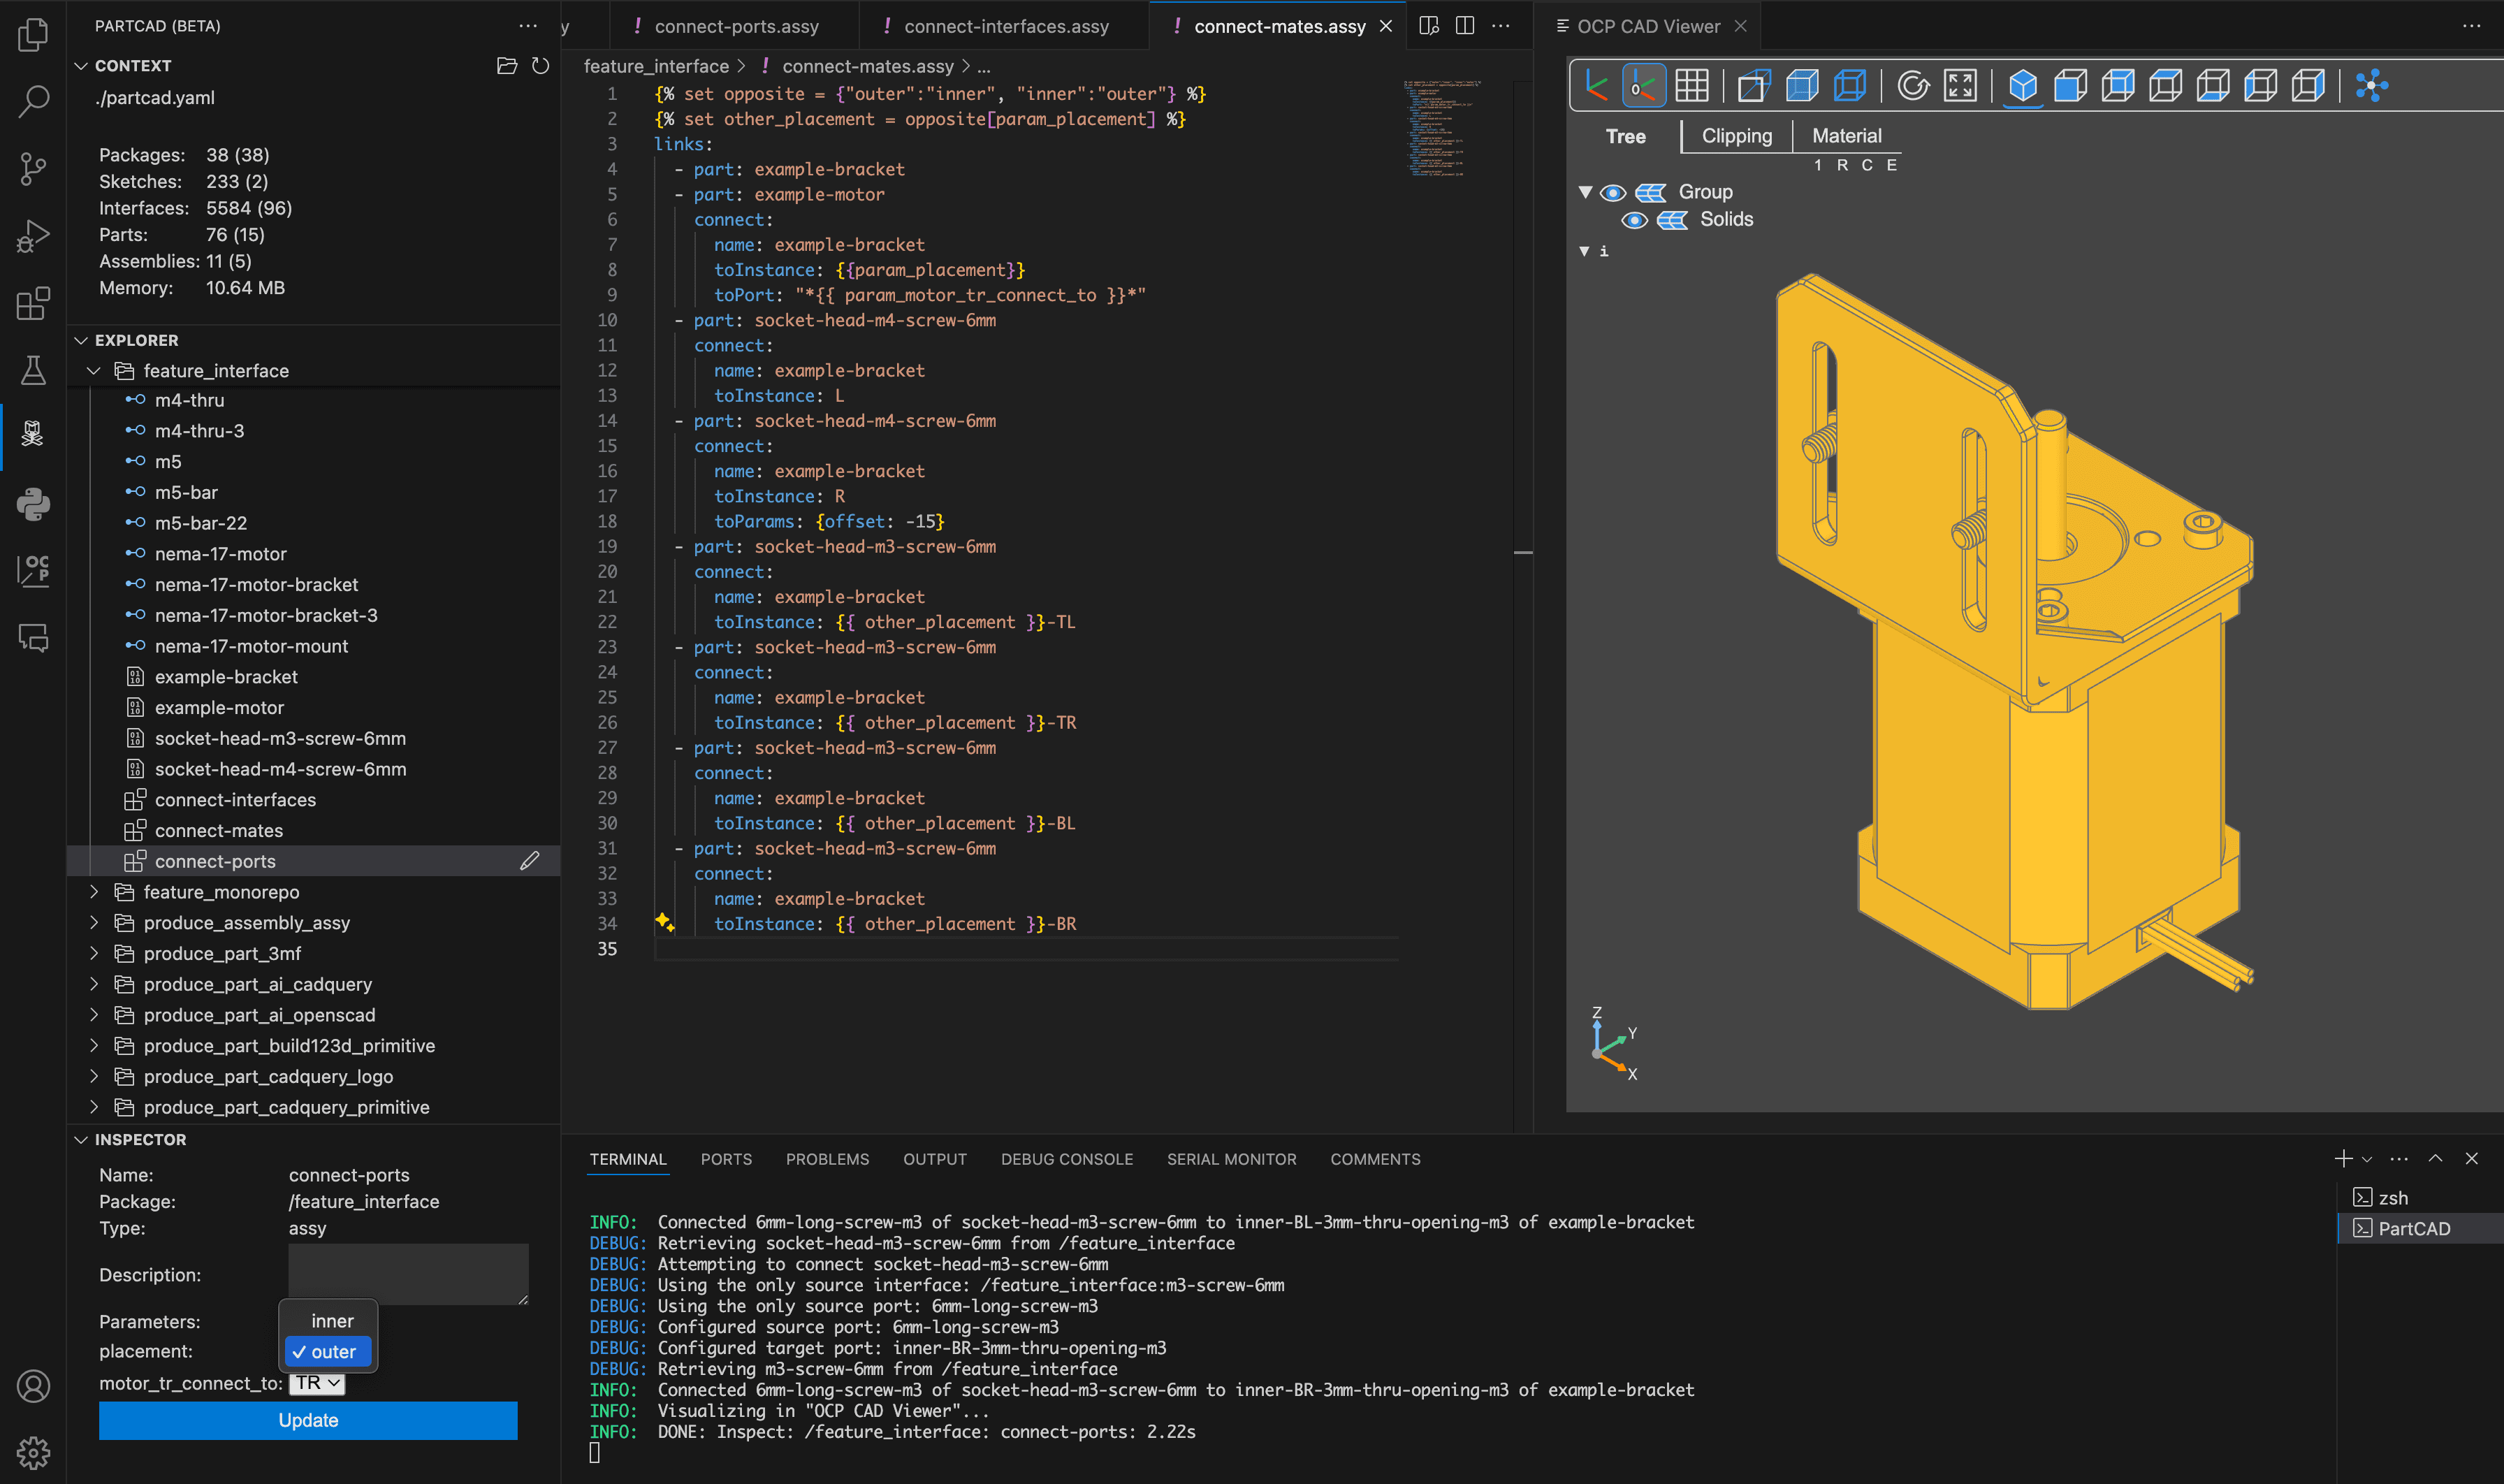This screenshot has width=2504, height=1484.
Task: Switch to bottom face view cube
Action: [2213, 86]
